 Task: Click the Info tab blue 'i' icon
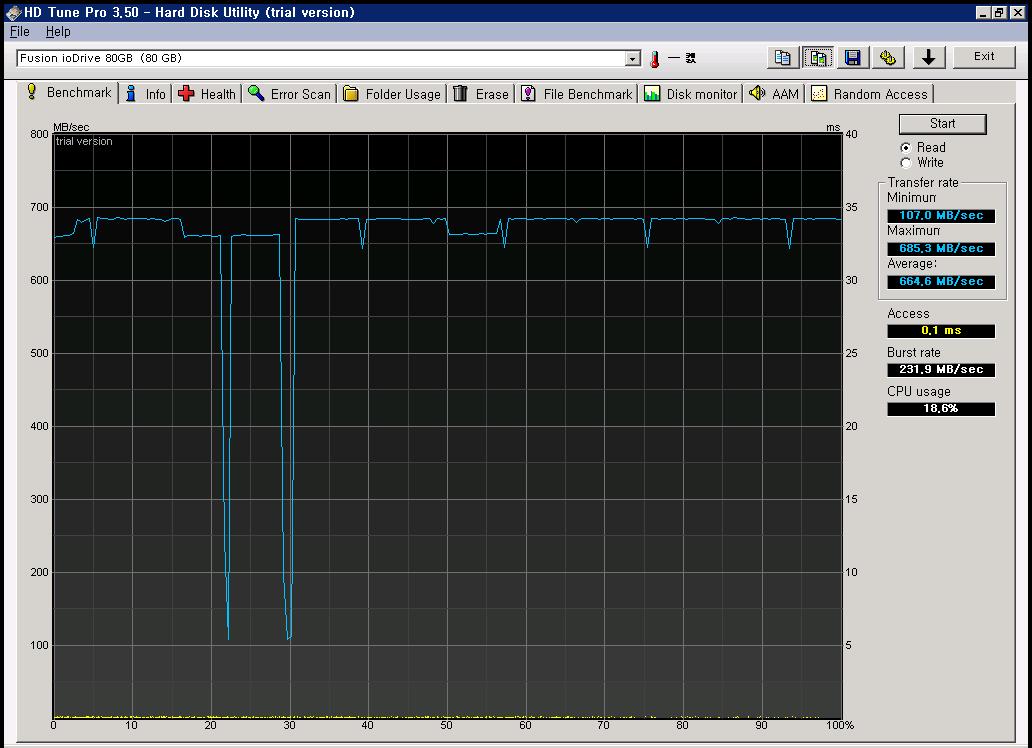[131, 94]
